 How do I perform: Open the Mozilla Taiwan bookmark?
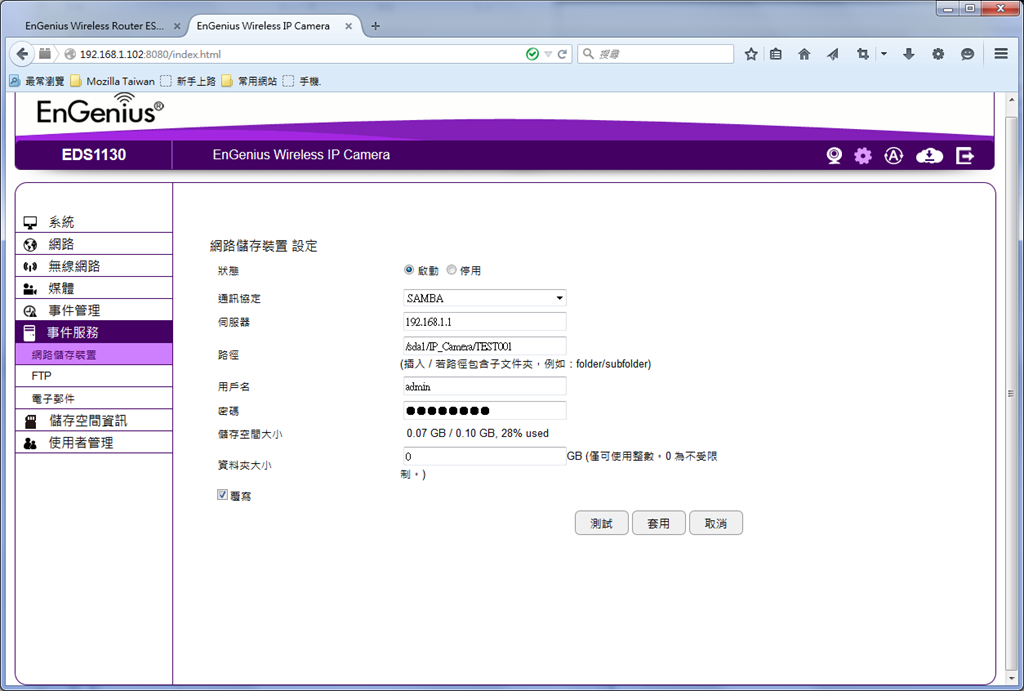pos(113,81)
